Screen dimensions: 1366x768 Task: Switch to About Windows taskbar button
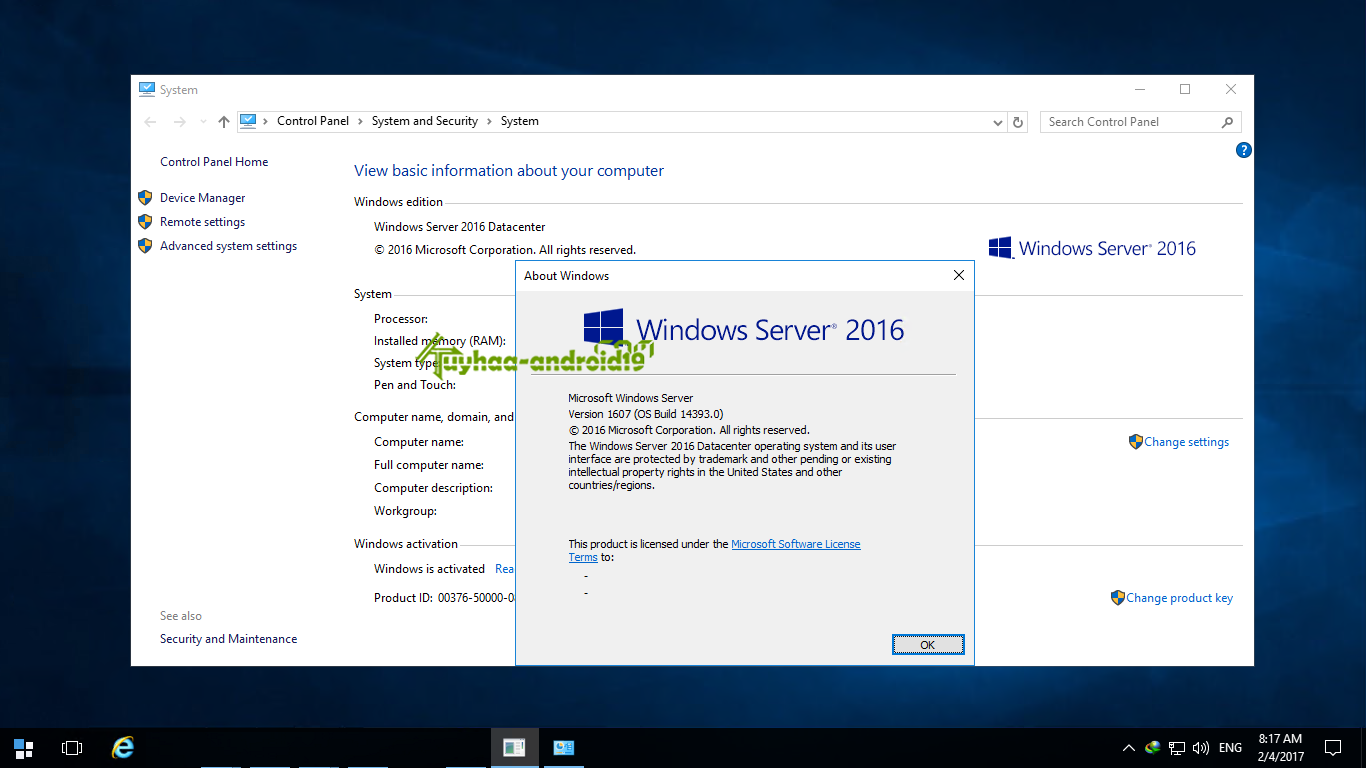(x=515, y=748)
